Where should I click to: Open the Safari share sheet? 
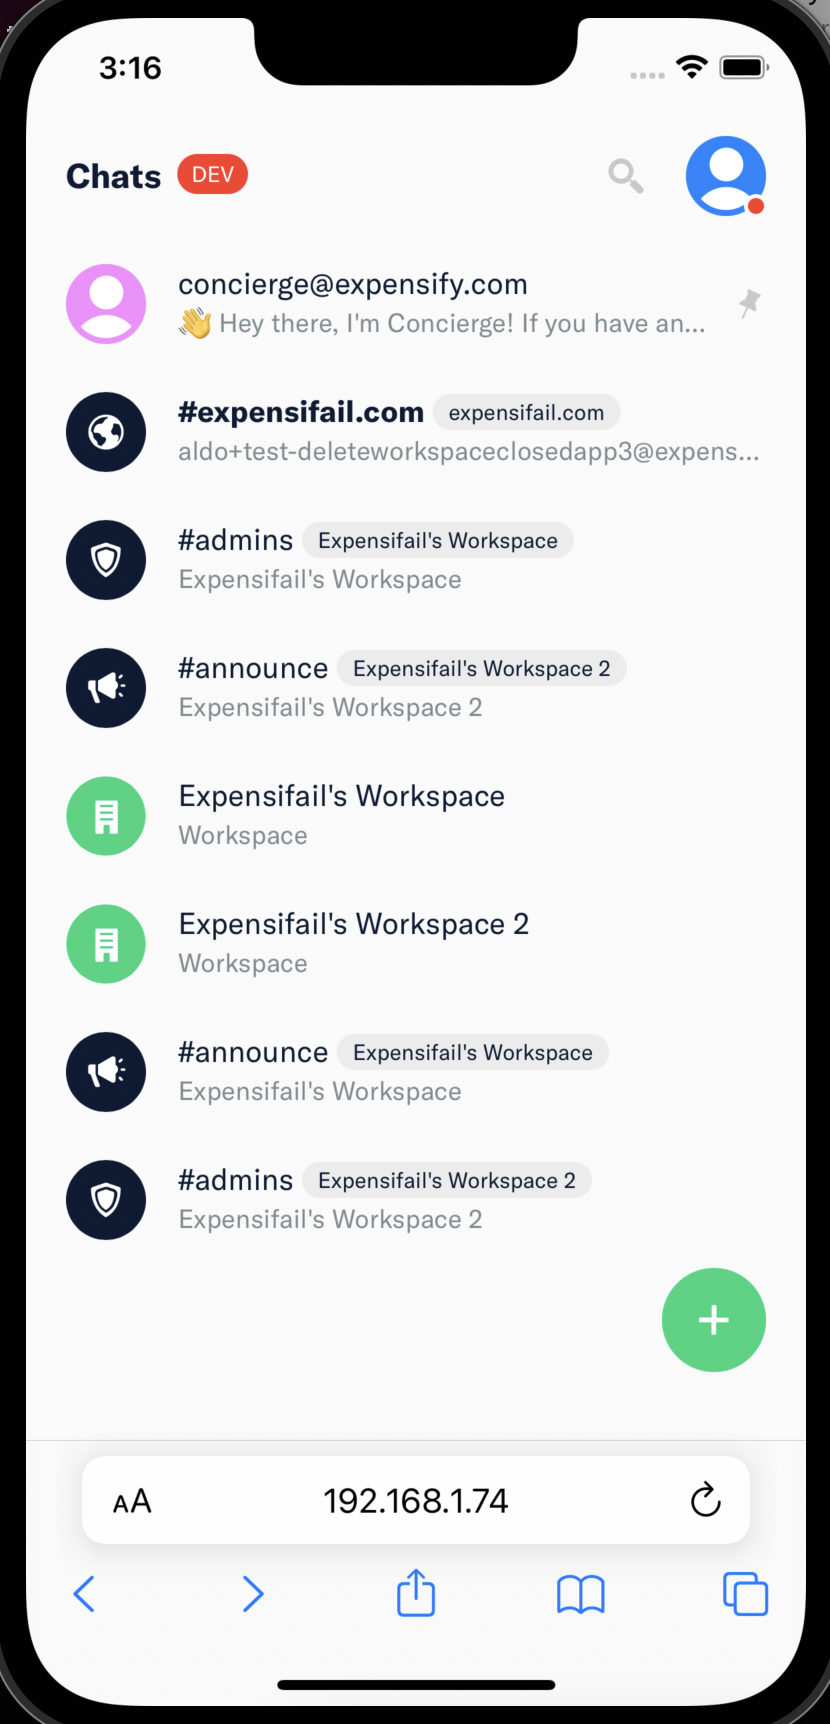416,1592
